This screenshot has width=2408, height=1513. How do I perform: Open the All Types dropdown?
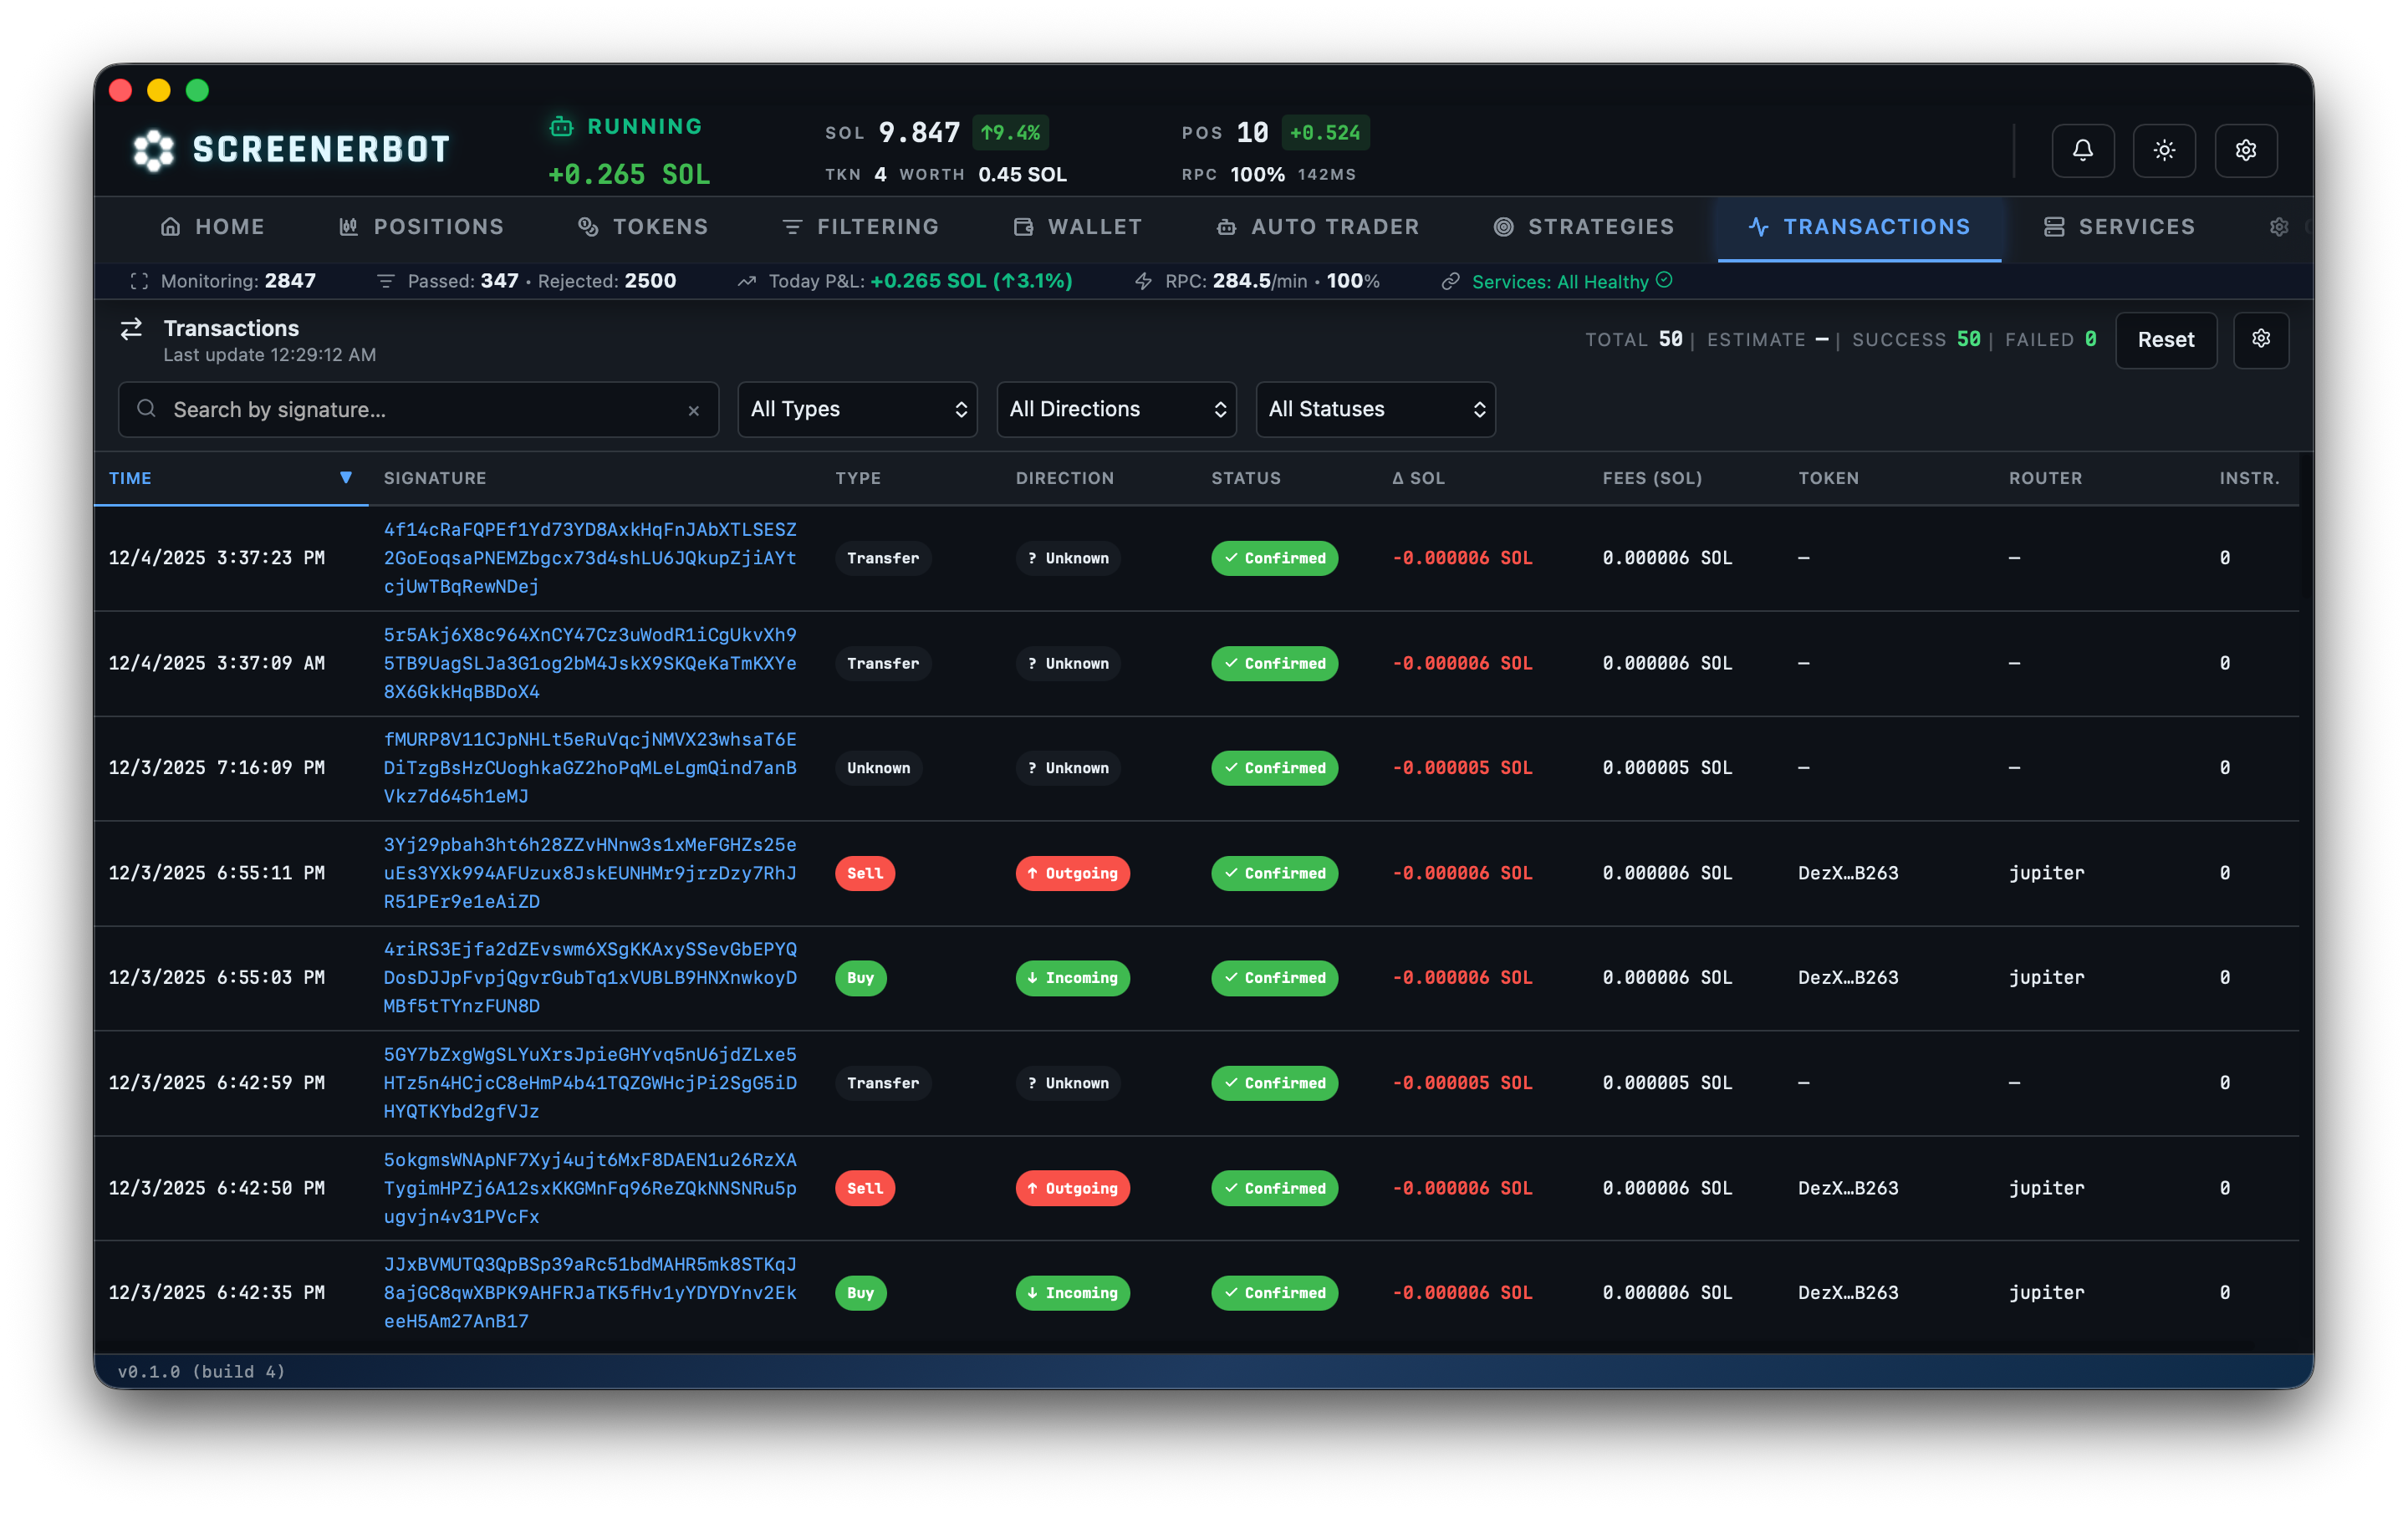coord(857,409)
